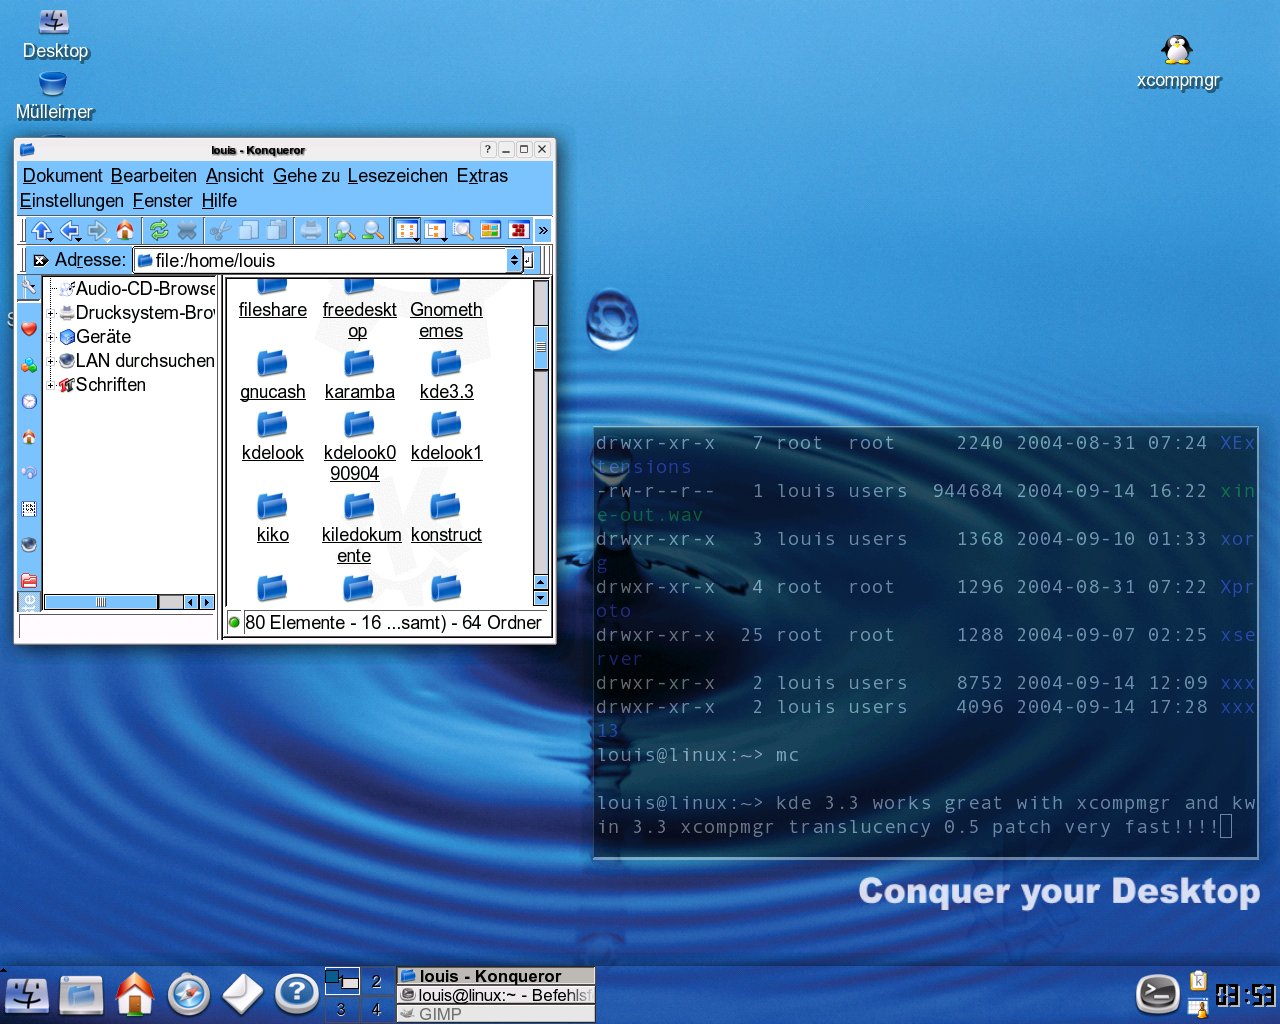This screenshot has height=1024, width=1280.
Task: Open the Fenster menu
Action: (x=162, y=201)
